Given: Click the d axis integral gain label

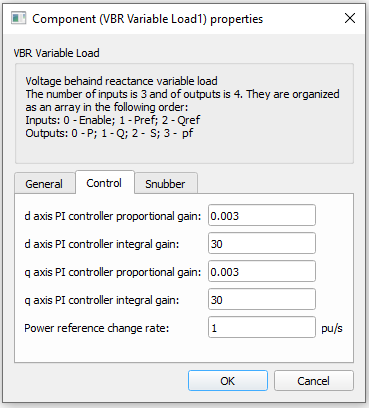Looking at the screenshot, I should pos(102,244).
